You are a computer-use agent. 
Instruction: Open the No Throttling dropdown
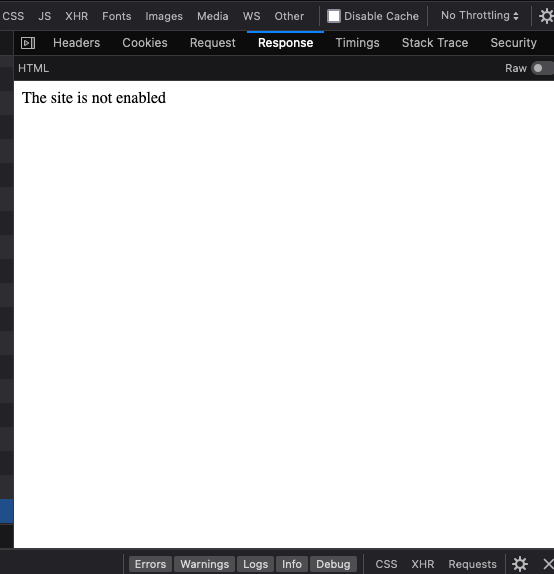pyautogui.click(x=479, y=16)
